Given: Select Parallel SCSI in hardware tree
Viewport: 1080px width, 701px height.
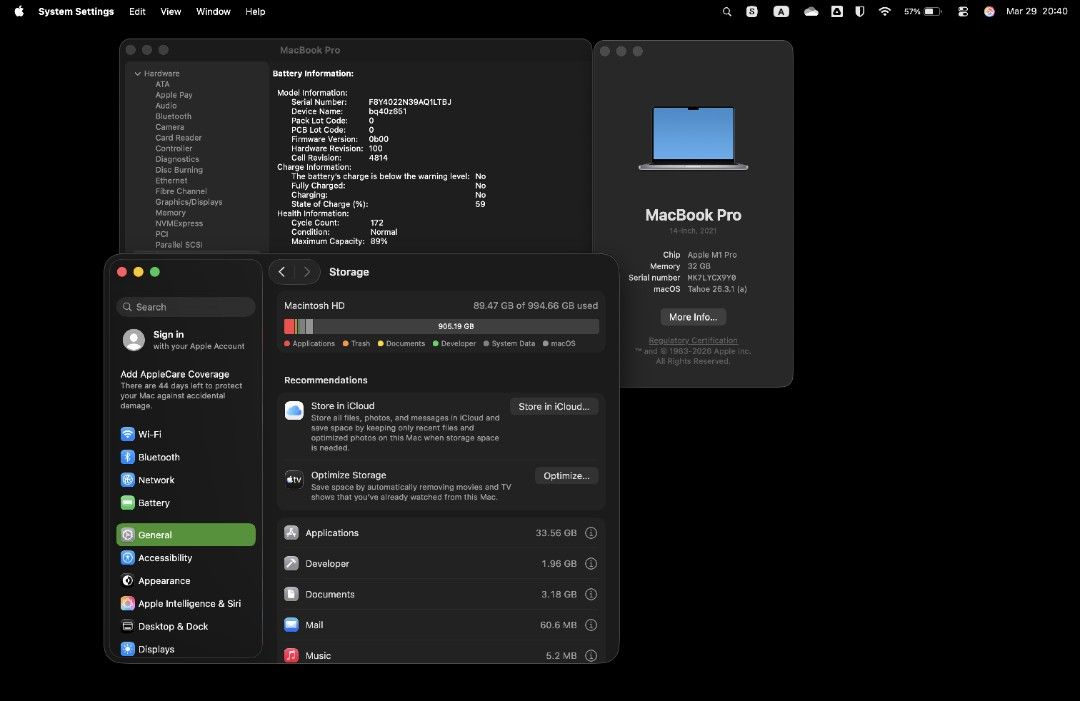Looking at the screenshot, I should tap(178, 244).
